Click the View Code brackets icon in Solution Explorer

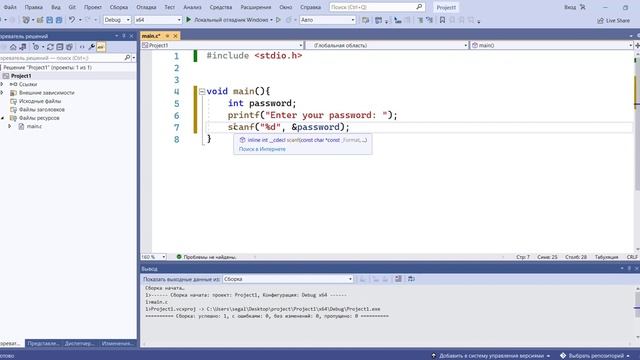(82, 47)
